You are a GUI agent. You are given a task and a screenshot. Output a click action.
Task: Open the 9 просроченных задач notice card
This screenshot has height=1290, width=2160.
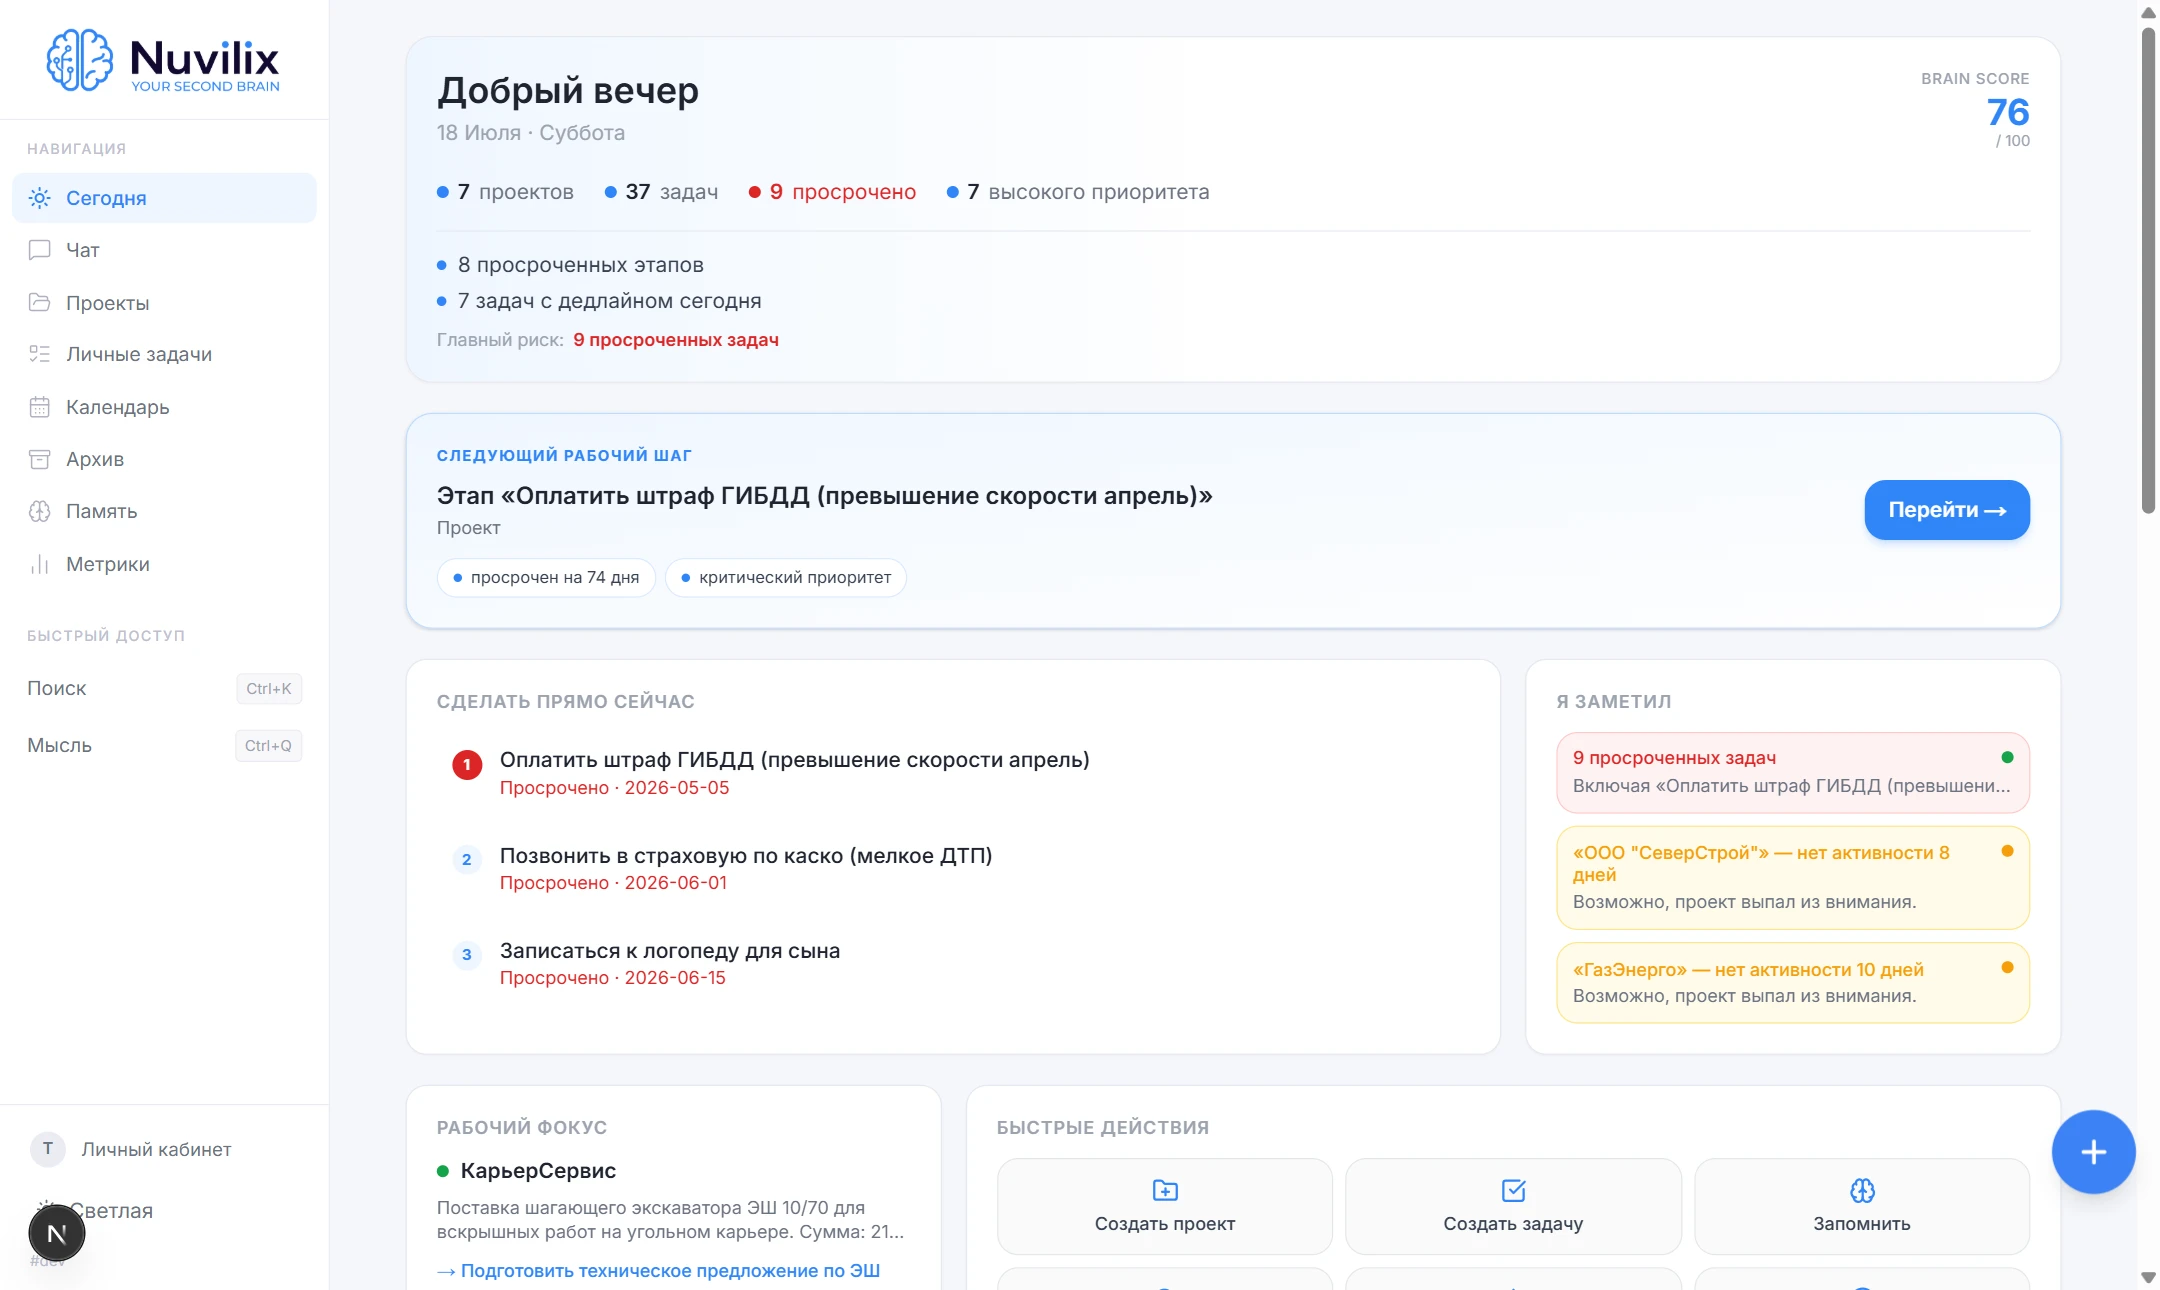(1792, 773)
